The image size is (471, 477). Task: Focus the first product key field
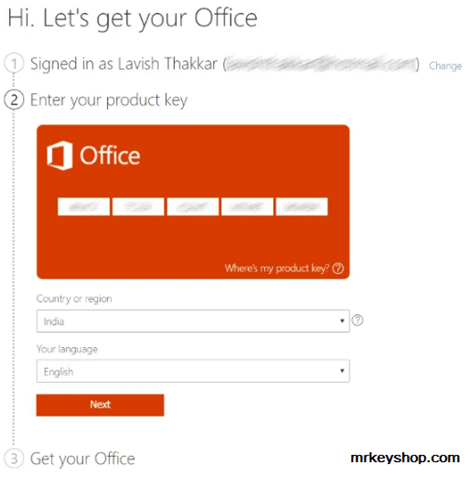click(84, 207)
